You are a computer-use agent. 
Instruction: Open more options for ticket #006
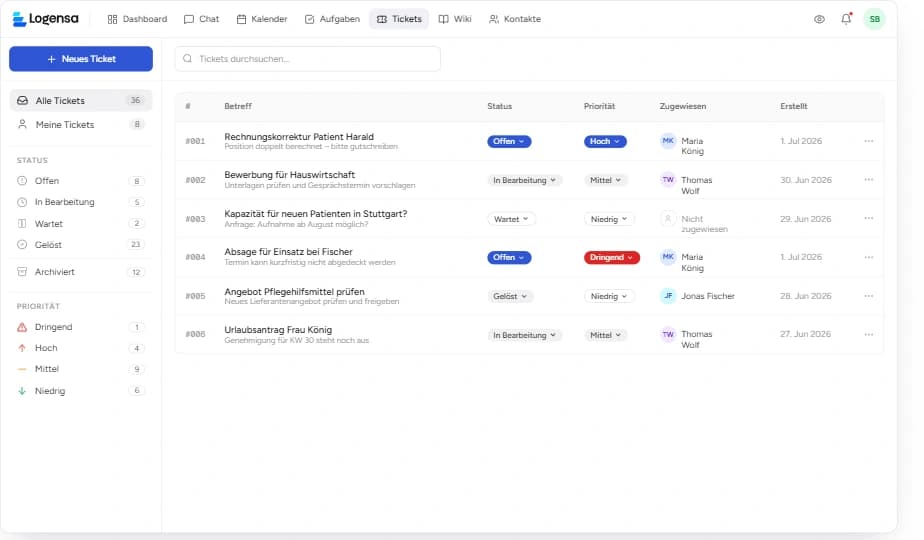point(869,334)
